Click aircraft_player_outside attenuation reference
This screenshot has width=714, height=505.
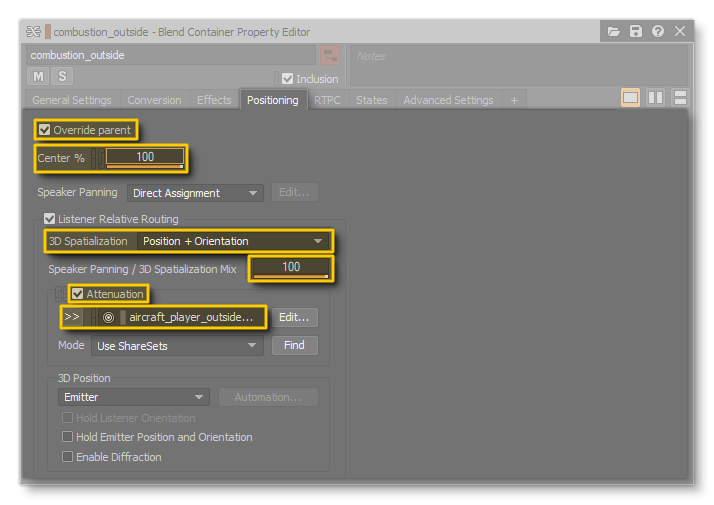coord(191,317)
